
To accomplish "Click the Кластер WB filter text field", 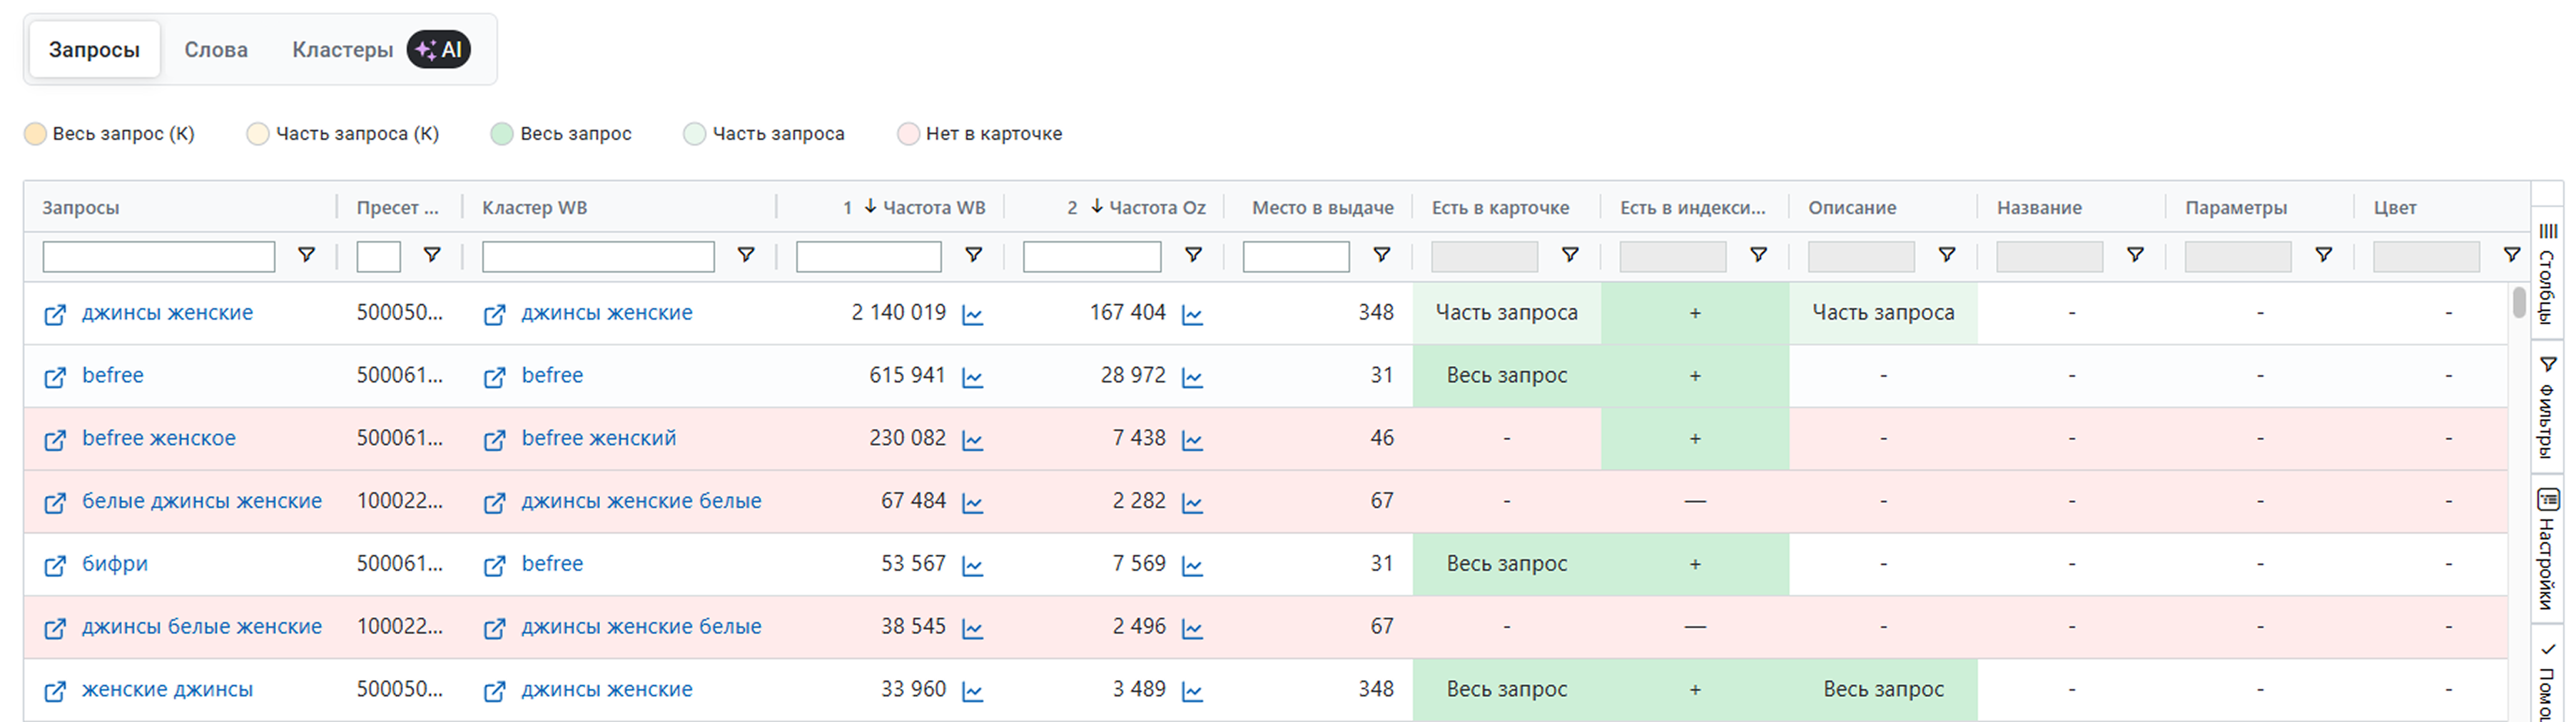I will [598, 257].
